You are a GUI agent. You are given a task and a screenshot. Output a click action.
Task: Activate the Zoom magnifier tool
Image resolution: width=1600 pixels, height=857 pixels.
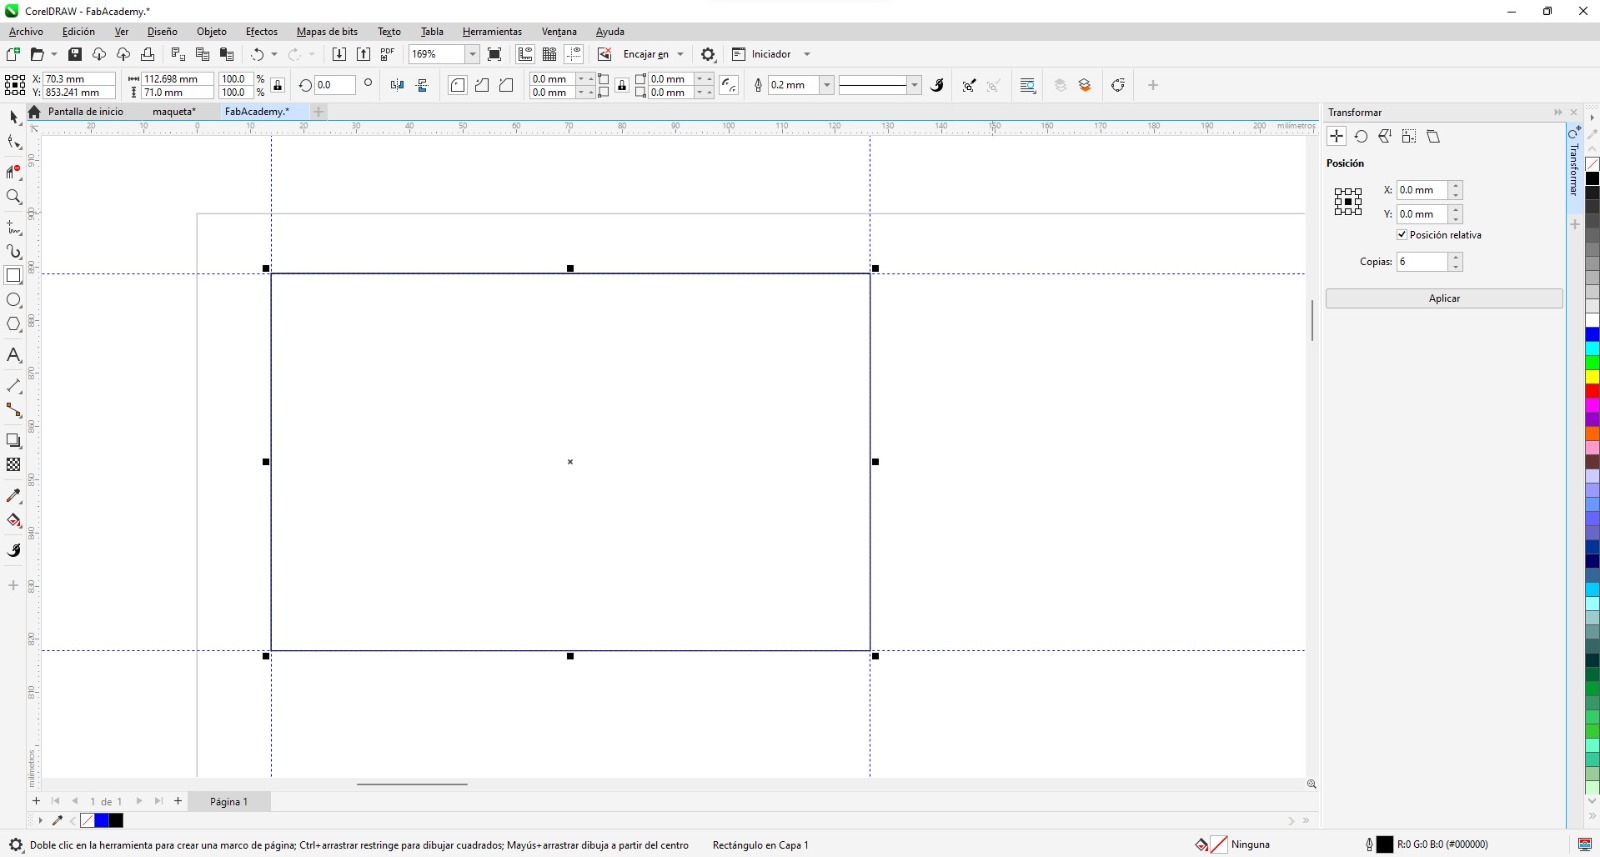(x=13, y=197)
